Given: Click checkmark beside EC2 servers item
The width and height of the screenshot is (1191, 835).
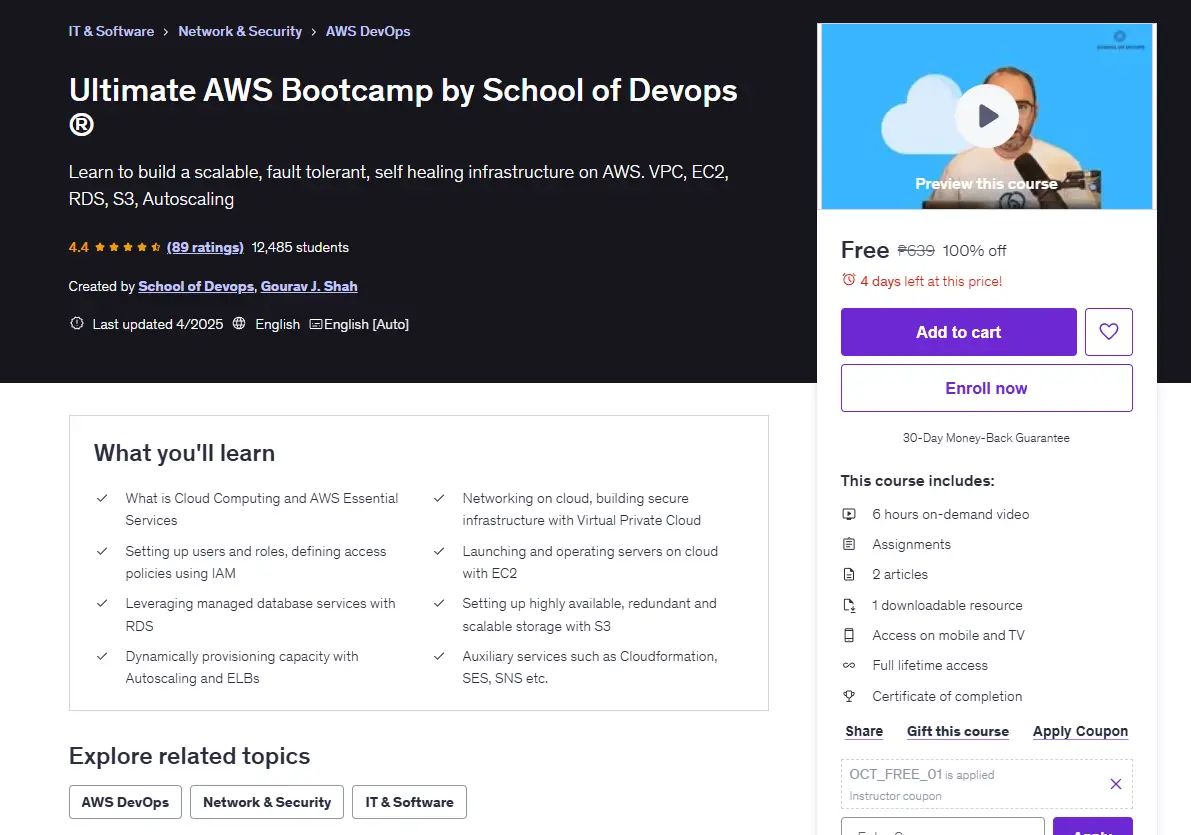Looking at the screenshot, I should pyautogui.click(x=439, y=552).
